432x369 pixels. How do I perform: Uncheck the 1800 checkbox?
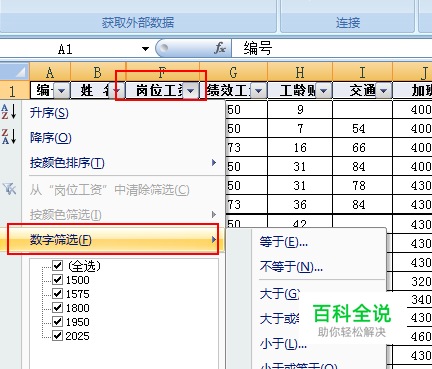(58, 308)
